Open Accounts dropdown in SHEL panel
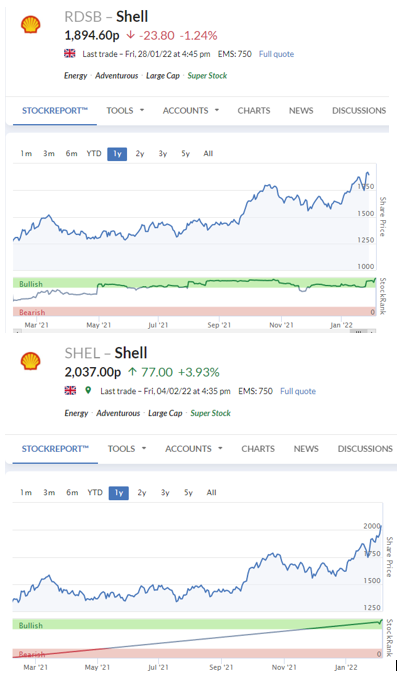This screenshot has height=682, width=402. click(x=194, y=448)
